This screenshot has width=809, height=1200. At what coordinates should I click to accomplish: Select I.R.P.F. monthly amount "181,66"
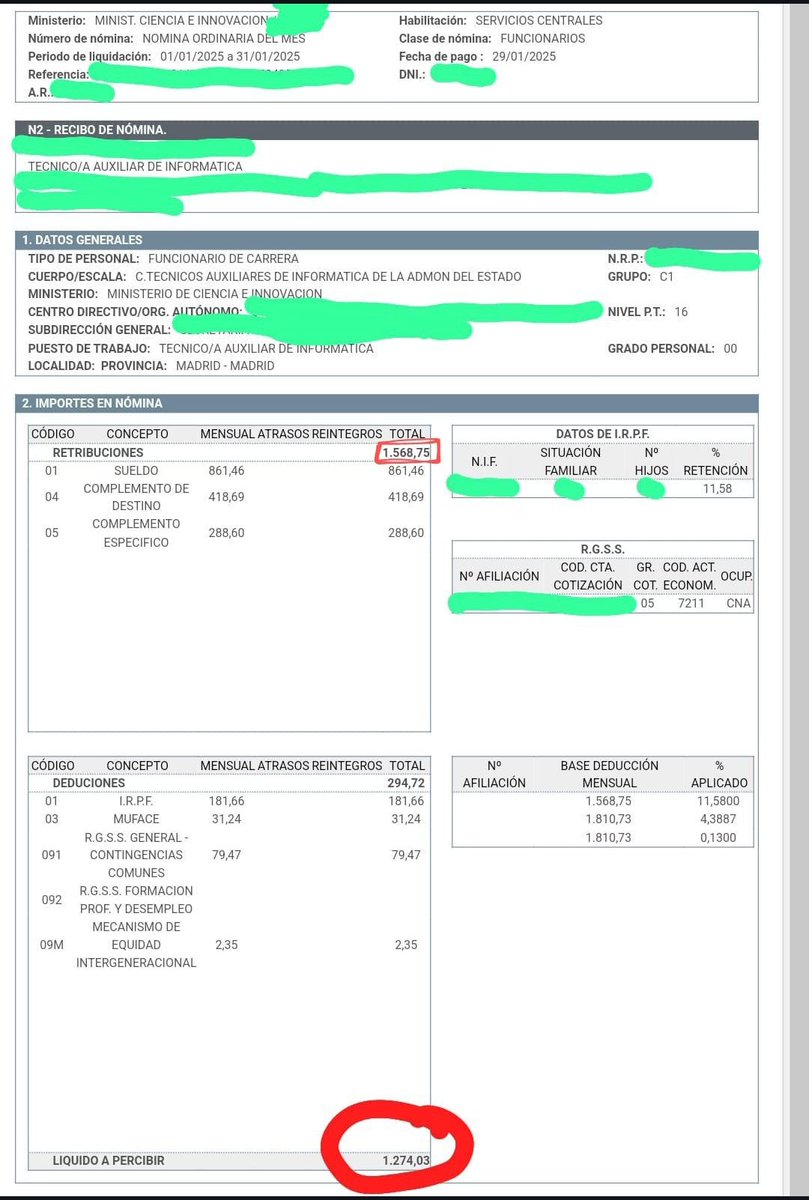tap(226, 801)
